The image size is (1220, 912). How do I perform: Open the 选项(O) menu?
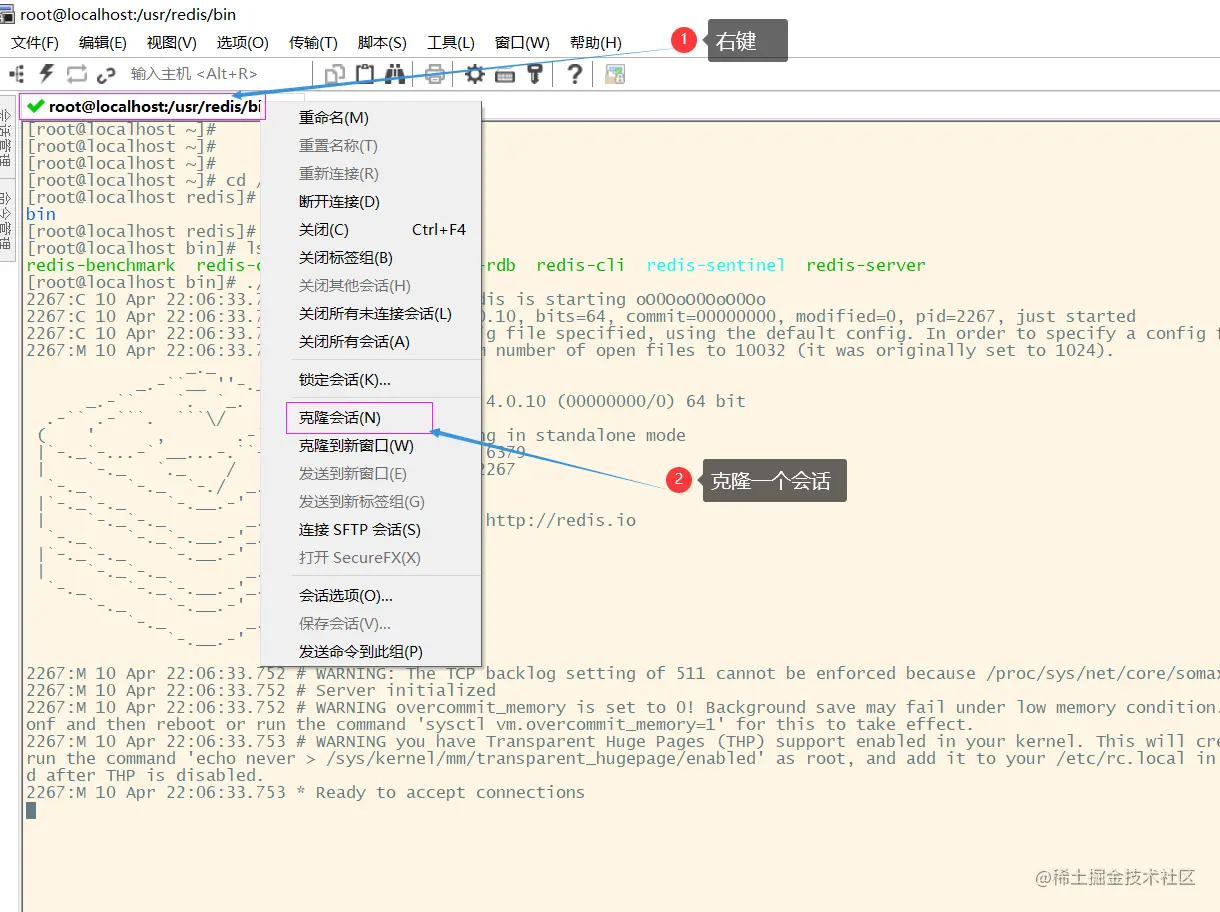242,42
